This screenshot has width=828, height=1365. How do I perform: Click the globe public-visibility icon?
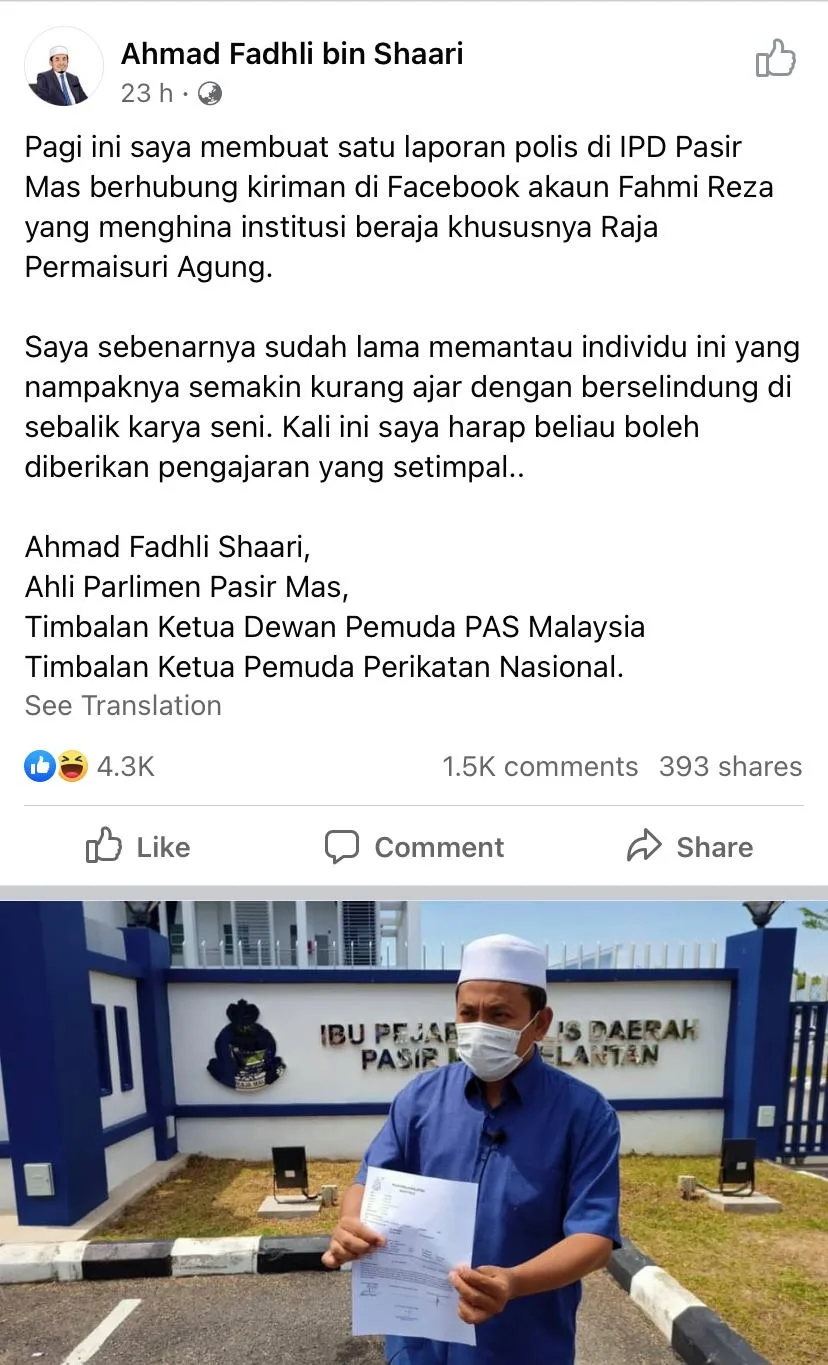point(210,94)
